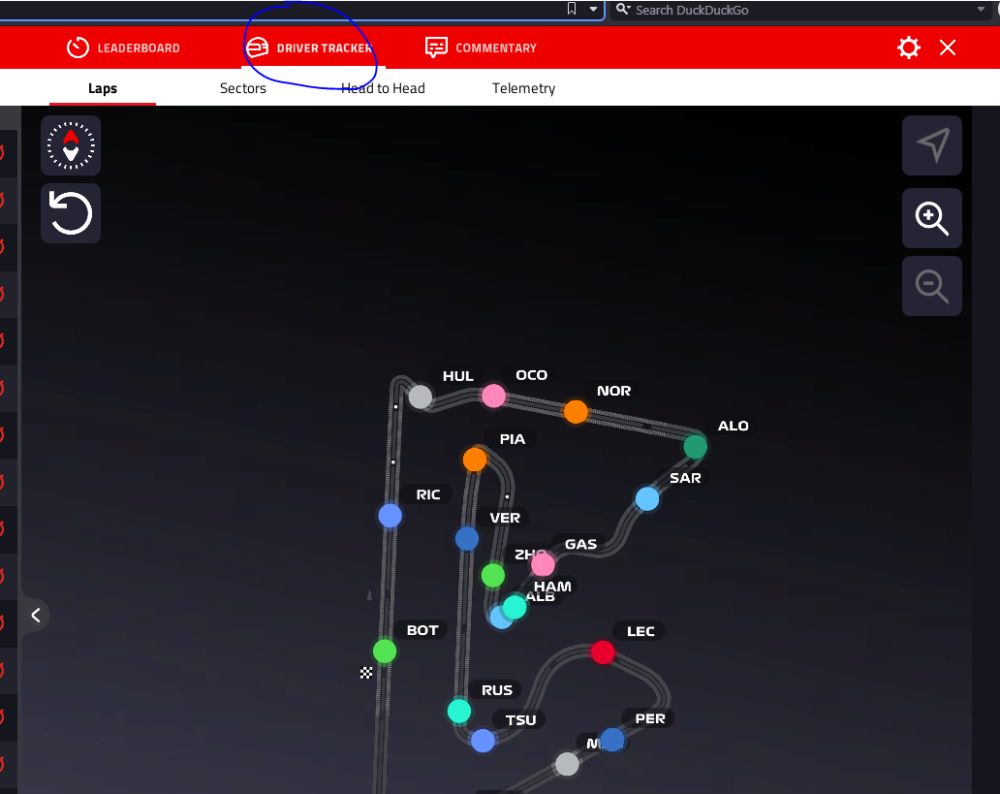Screen dimensions: 1000x794
Task: Open the search engine dropdown arrow
Action: (980, 9)
